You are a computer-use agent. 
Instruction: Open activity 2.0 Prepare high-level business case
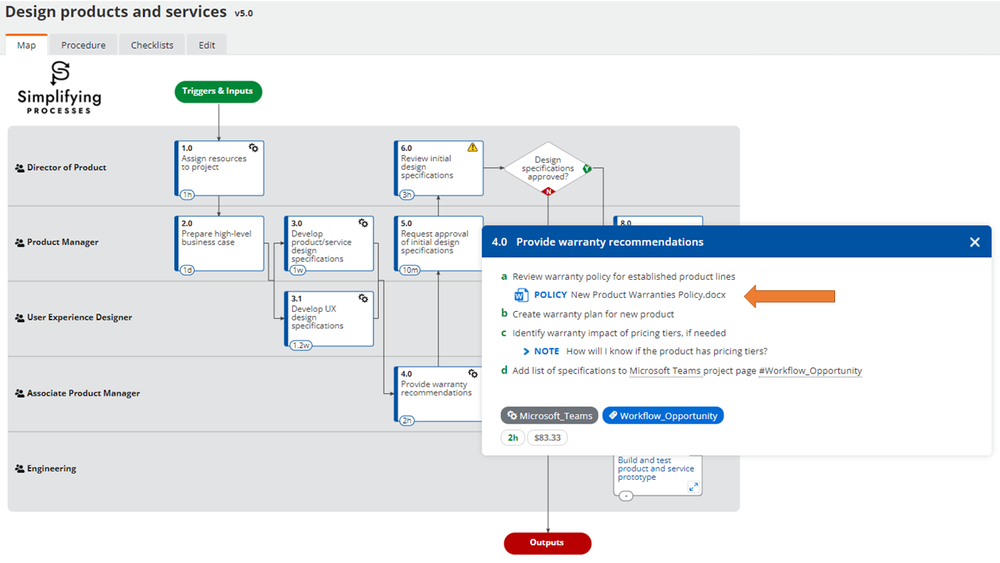pyautogui.click(x=219, y=244)
